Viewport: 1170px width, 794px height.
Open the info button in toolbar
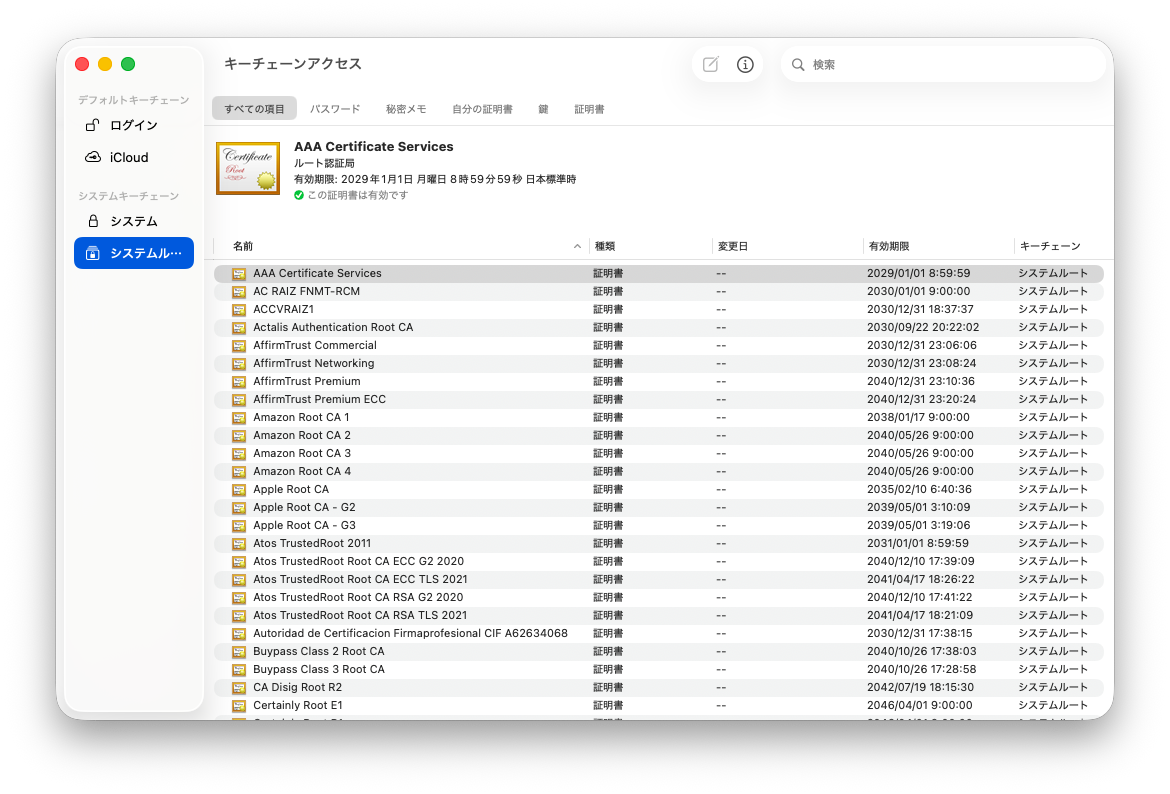tap(745, 64)
